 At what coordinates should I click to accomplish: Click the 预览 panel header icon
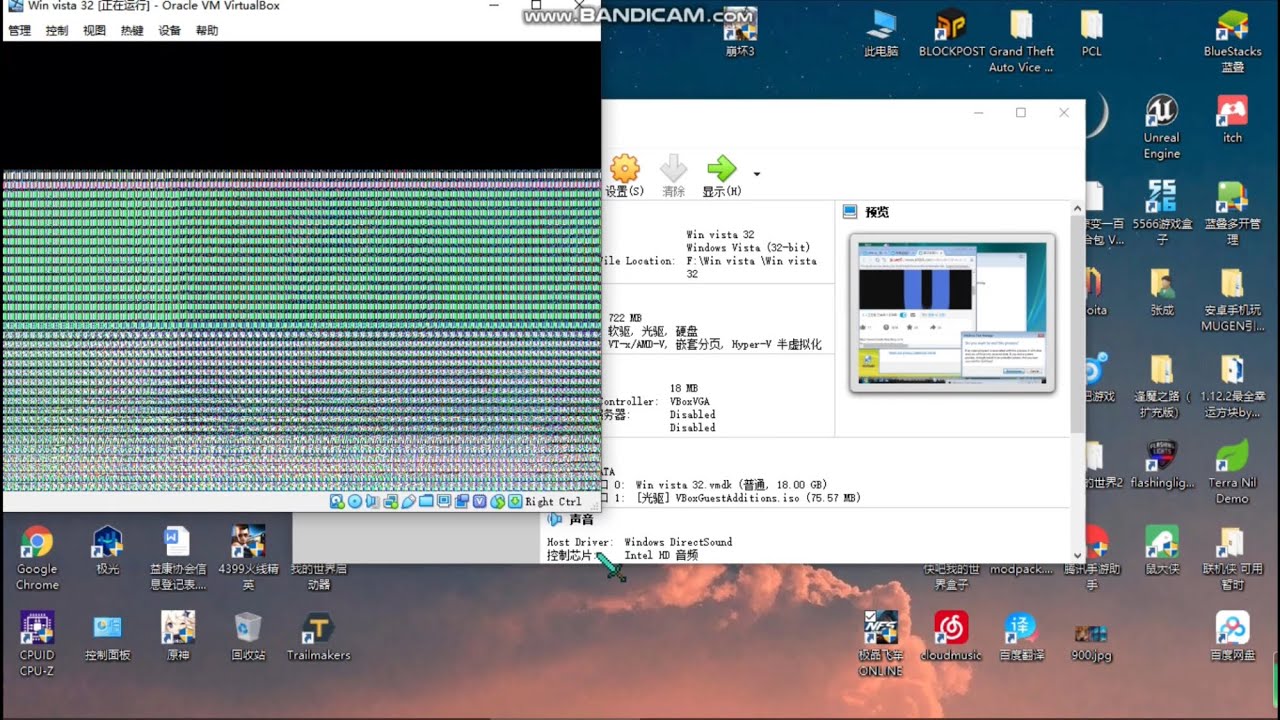point(850,212)
